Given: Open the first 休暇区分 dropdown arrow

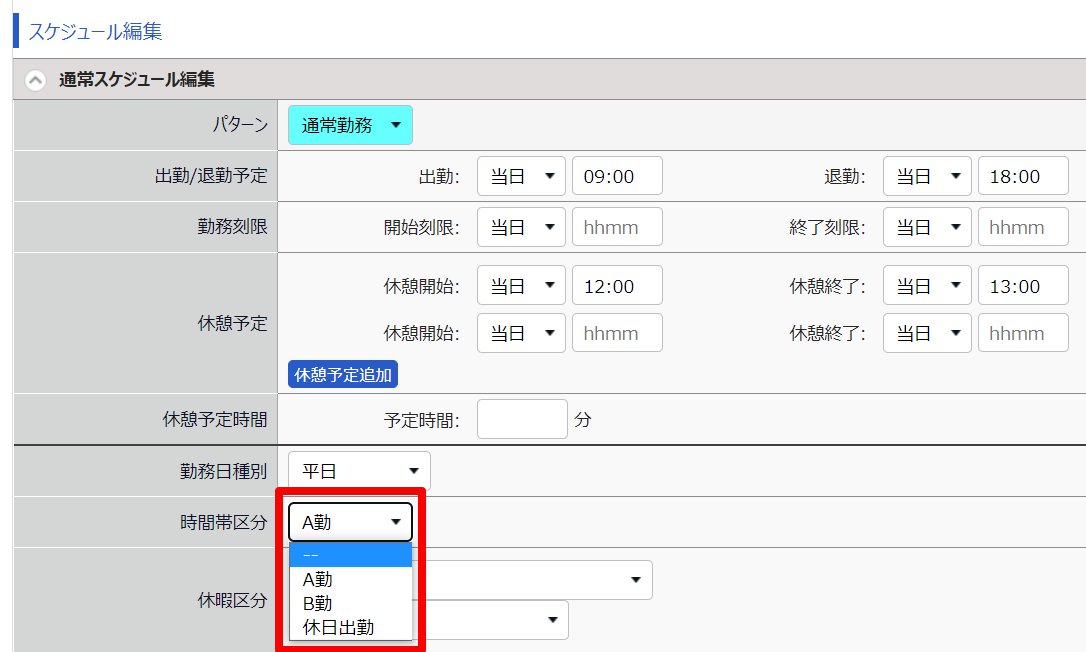Looking at the screenshot, I should point(635,580).
